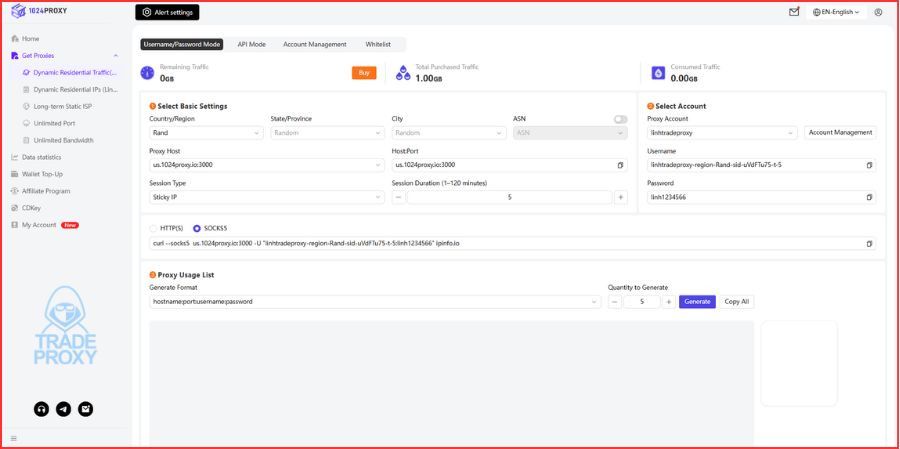Collapse the sidebar hamburger icon
Image resolution: width=900 pixels, height=449 pixels.
(14, 439)
